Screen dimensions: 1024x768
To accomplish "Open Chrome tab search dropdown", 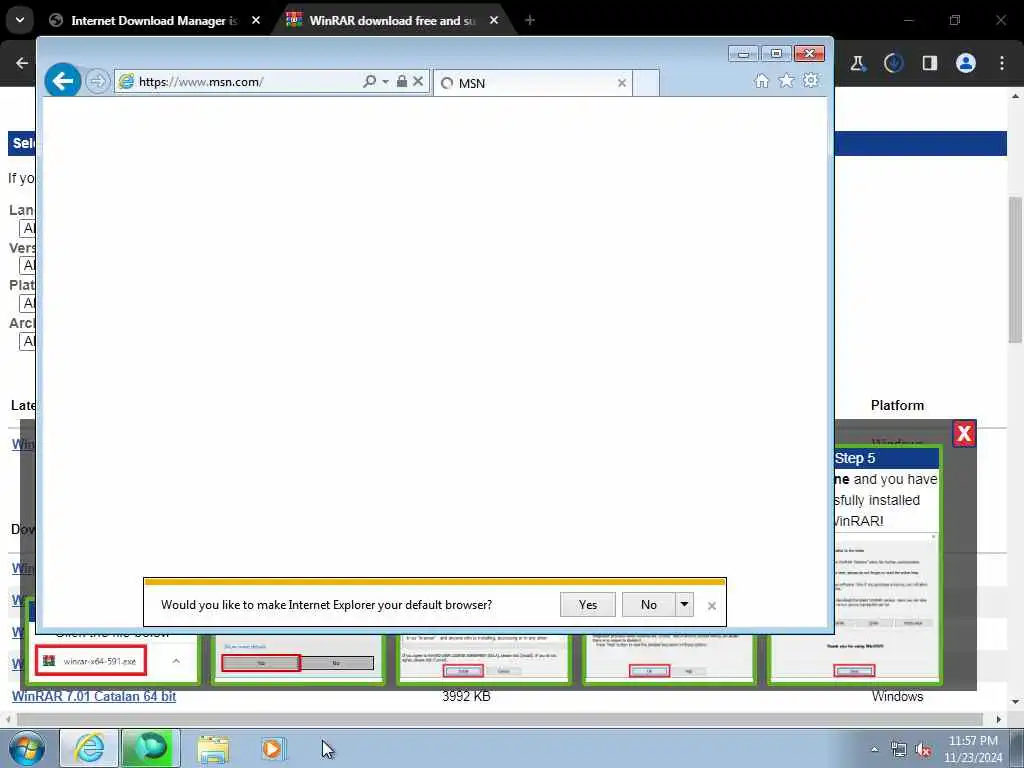I will (20, 20).
